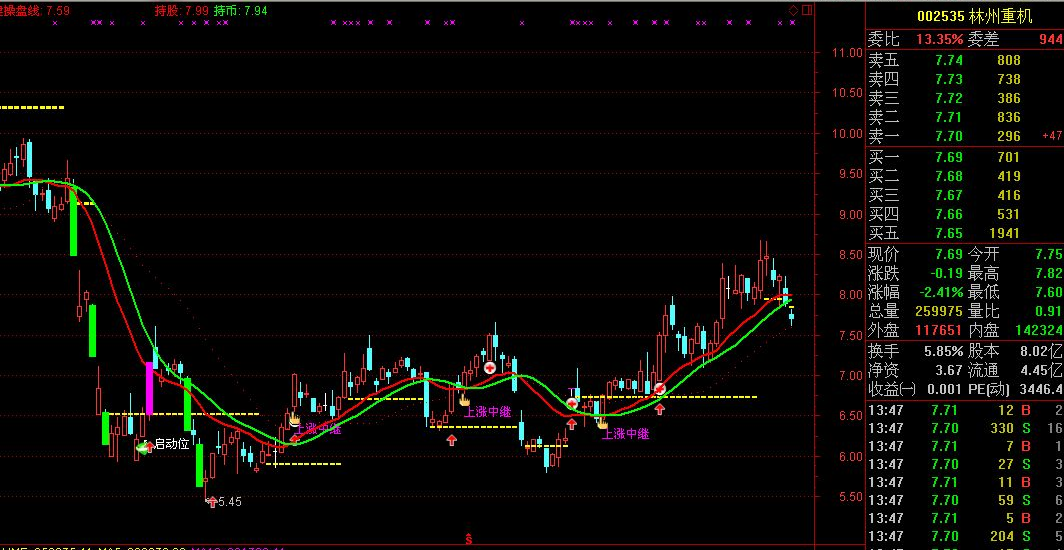The image size is (1064, 550).
Task: Click the green gem marker left of 启动位
Action: point(142,446)
